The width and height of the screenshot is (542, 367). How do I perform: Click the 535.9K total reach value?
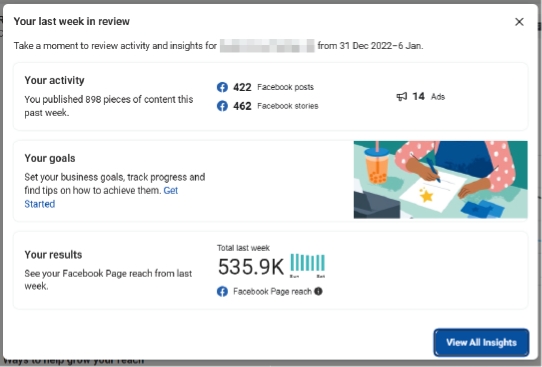[x=251, y=266]
